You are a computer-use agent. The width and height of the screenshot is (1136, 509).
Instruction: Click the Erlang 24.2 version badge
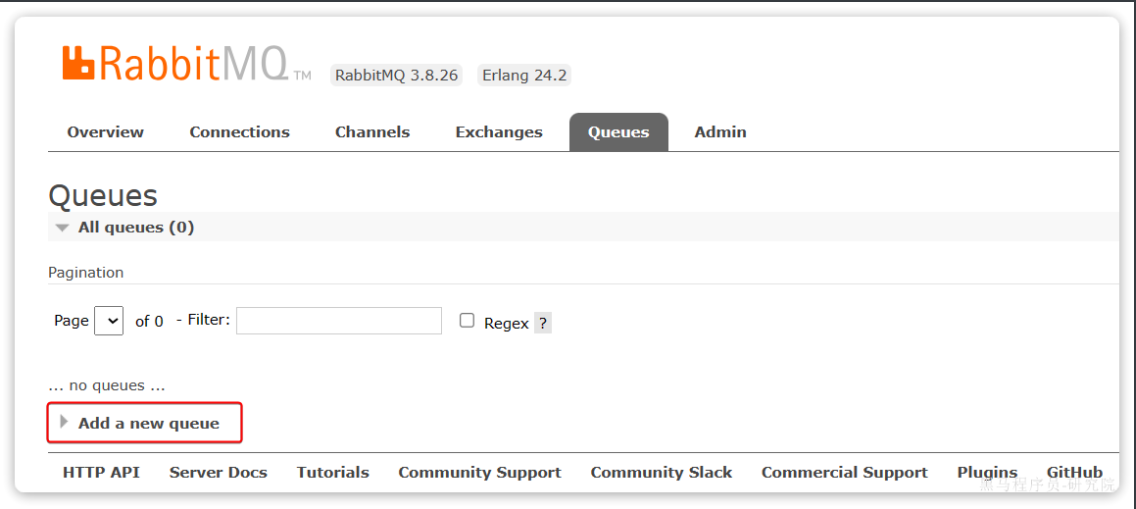click(x=524, y=75)
